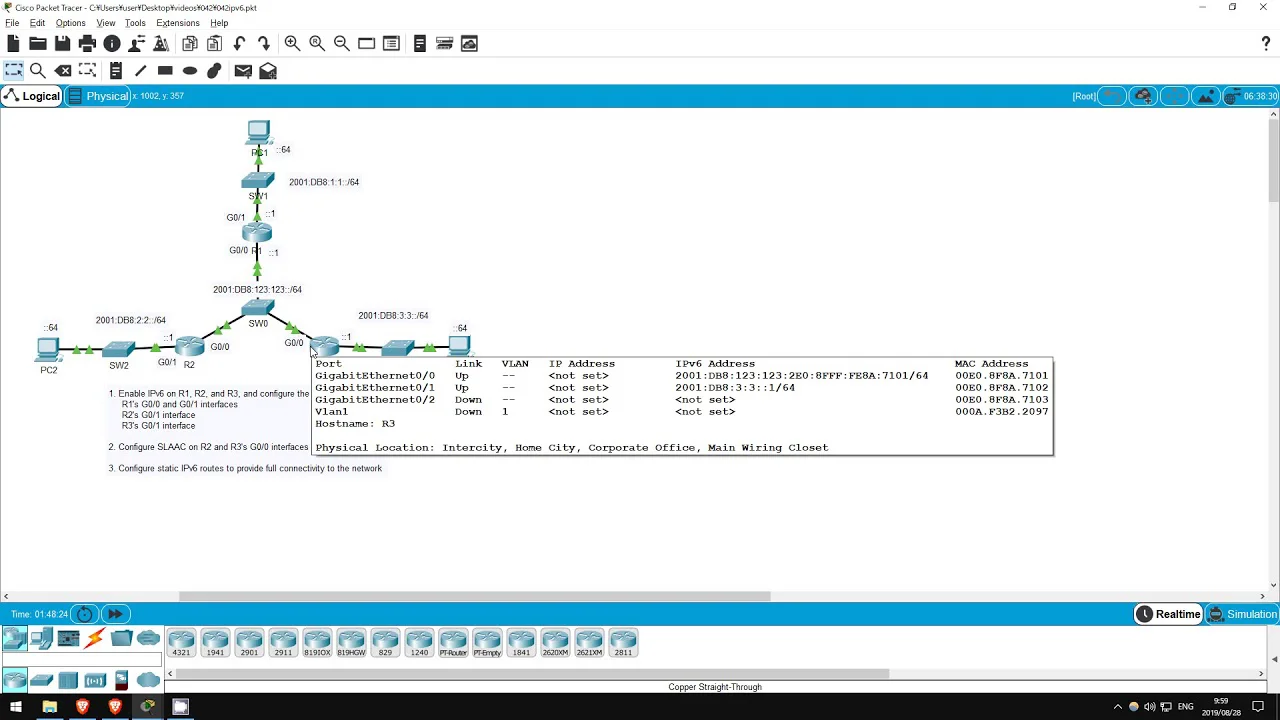This screenshot has width=1280, height=720.
Task: Pick the Delete tool in the toolbar
Action: tap(63, 70)
